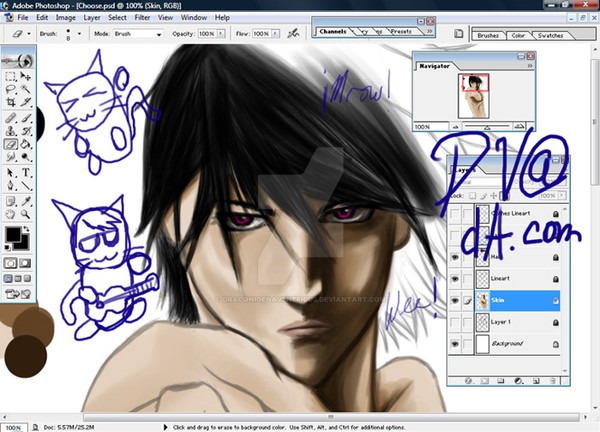The height and width of the screenshot is (432, 600).
Task: Expand the Channels palette options arrow
Action: pos(430,31)
